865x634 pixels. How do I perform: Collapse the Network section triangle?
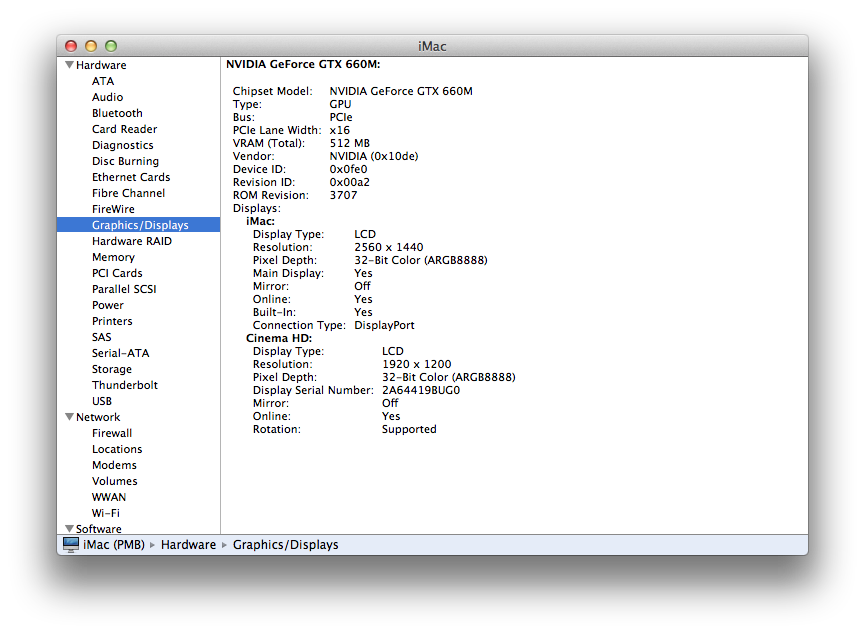pyautogui.click(x=70, y=417)
